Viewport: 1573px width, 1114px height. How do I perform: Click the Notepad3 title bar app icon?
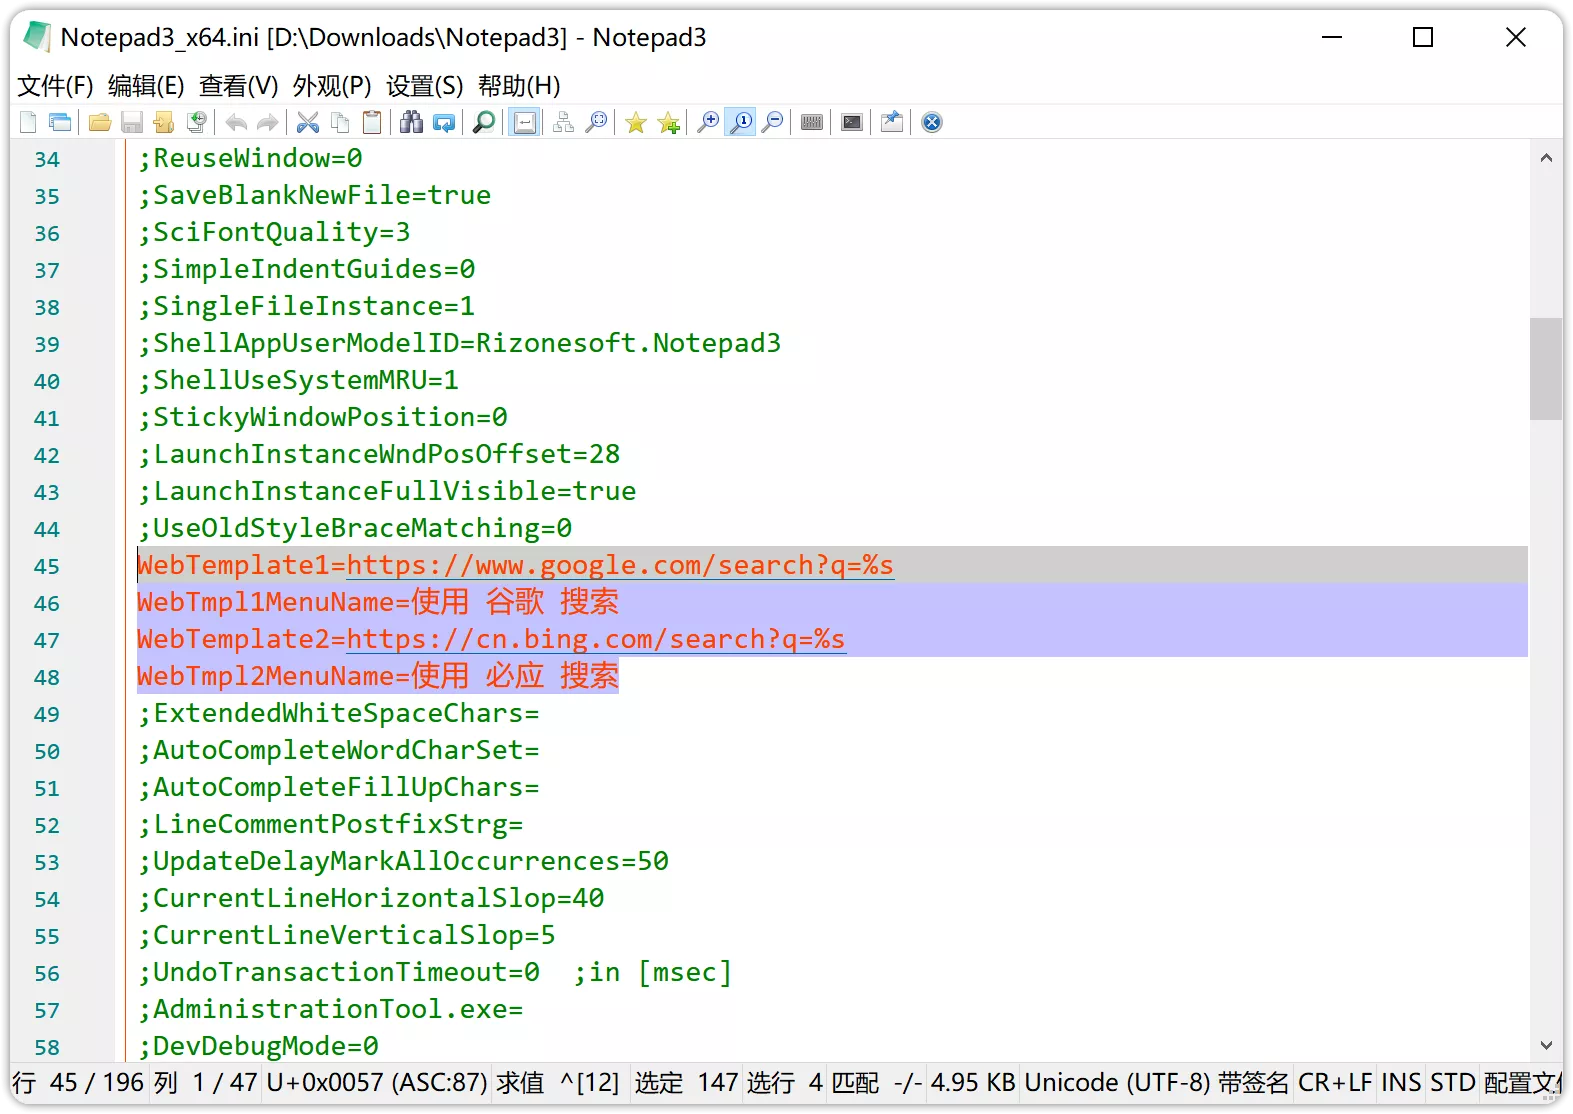tap(37, 37)
